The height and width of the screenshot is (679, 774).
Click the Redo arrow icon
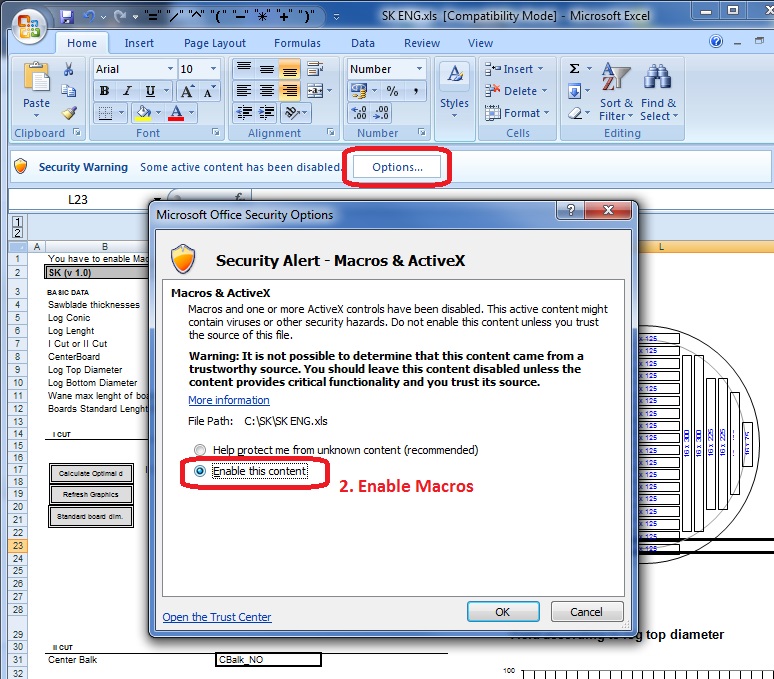(x=120, y=17)
